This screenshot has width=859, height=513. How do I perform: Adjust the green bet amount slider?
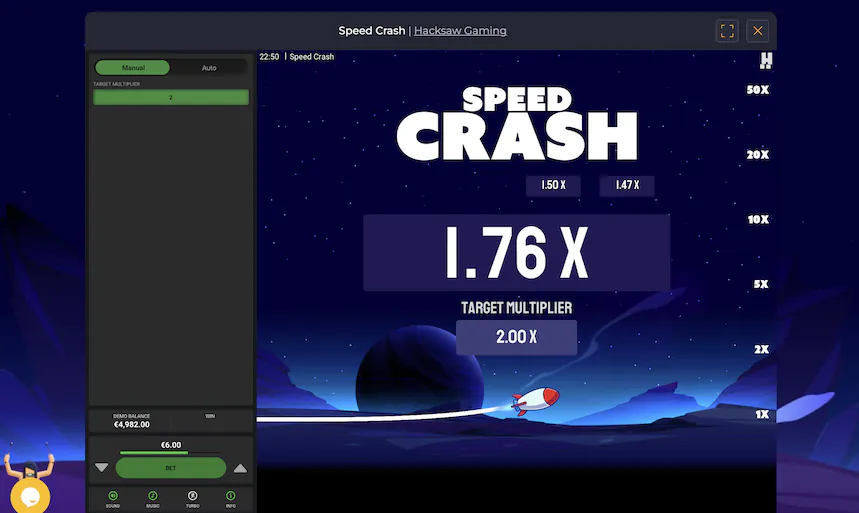pyautogui.click(x=171, y=453)
